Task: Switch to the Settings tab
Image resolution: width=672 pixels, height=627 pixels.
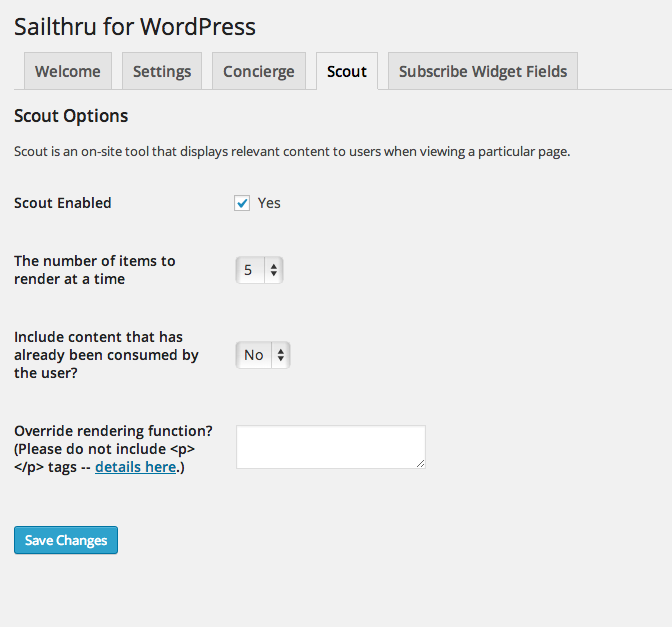Action: click(162, 71)
